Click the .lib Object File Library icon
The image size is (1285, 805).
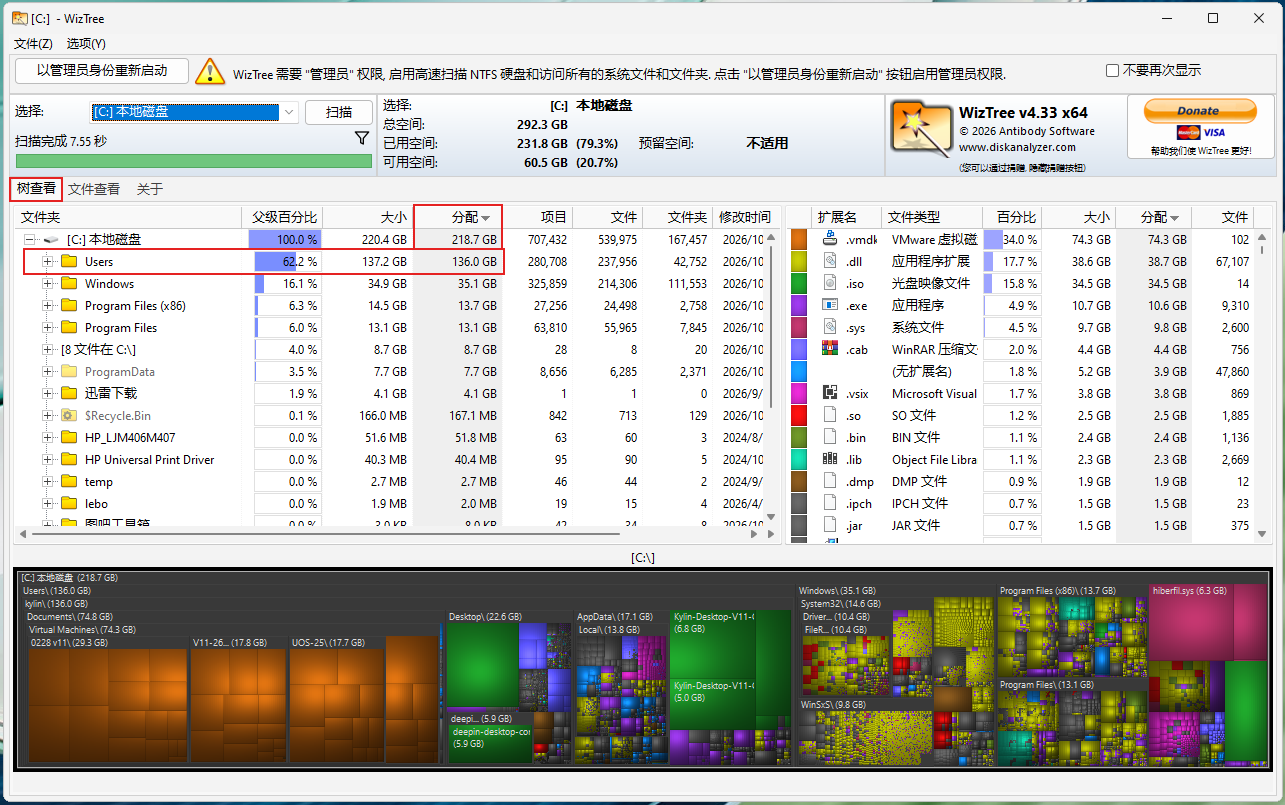click(x=829, y=460)
